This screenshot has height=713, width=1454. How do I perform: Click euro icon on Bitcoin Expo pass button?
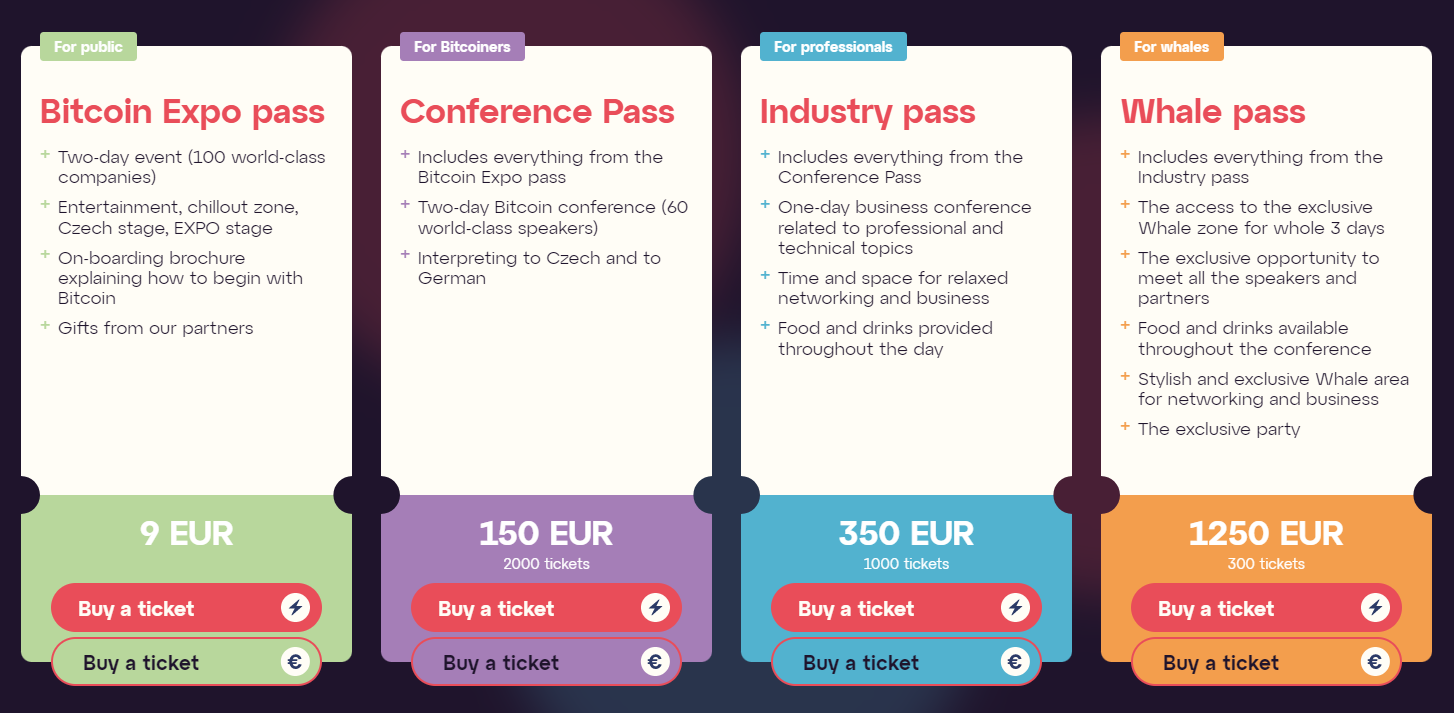pos(295,661)
